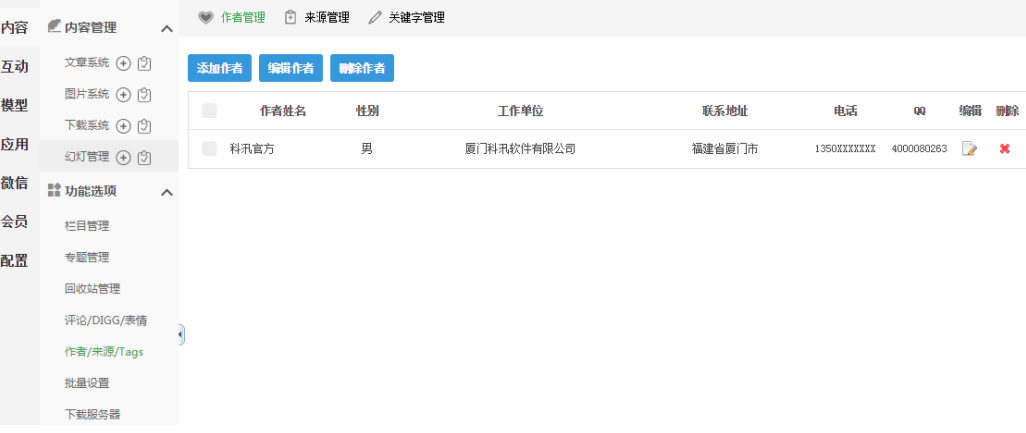
Task: Click the clipboard icon next to 图片系统
Action: click(144, 95)
